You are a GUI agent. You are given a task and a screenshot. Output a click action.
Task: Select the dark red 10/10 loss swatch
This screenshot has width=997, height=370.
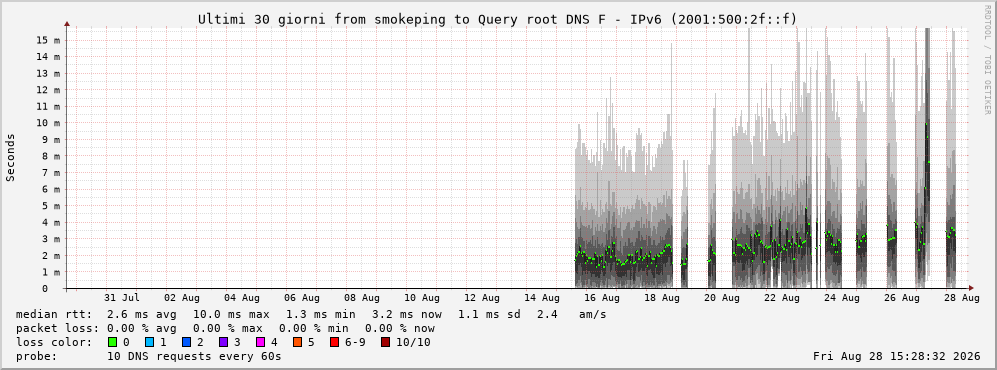pyautogui.click(x=385, y=342)
